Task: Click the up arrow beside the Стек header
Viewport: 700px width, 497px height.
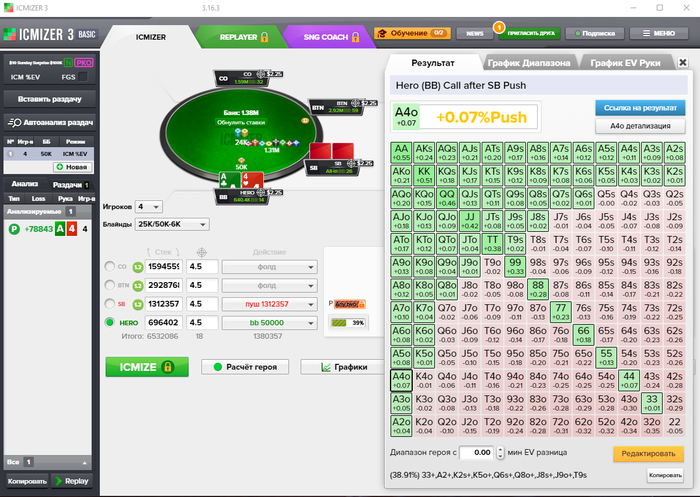Action: (x=149, y=252)
